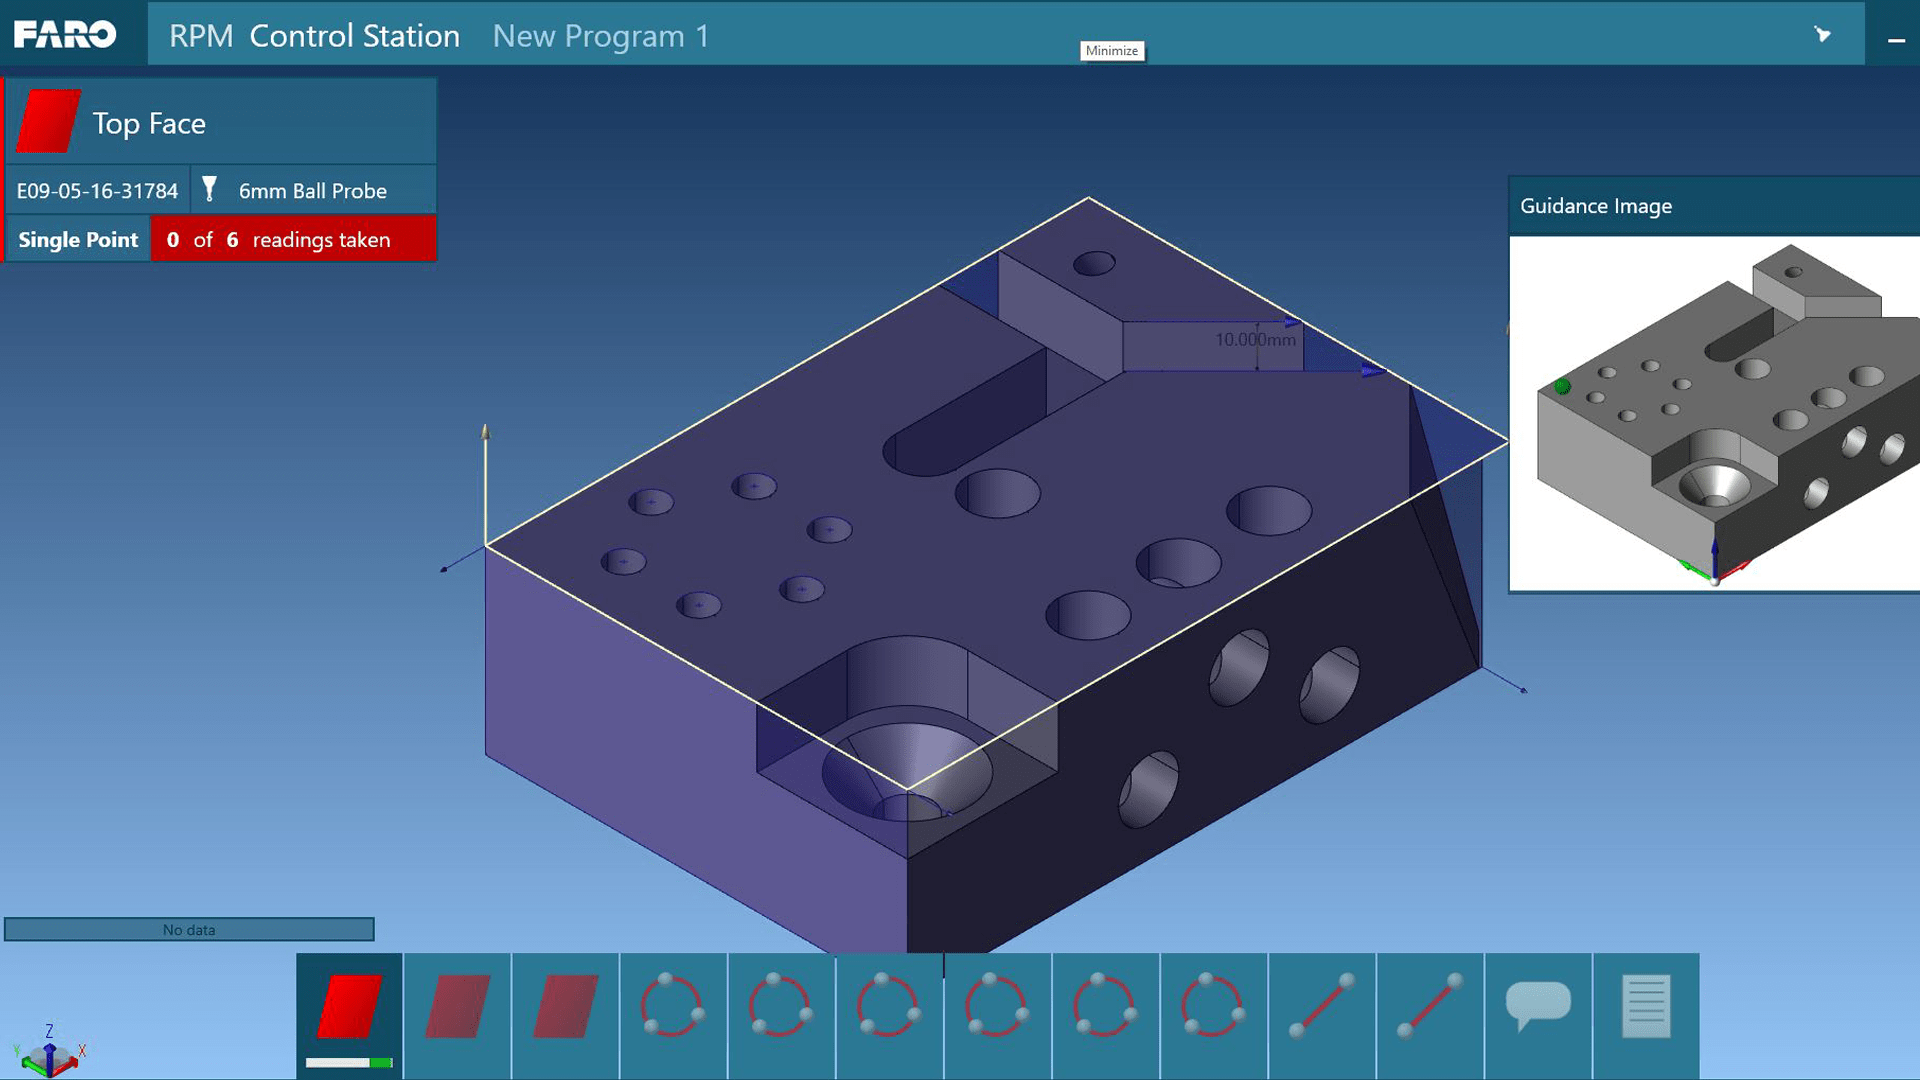Image resolution: width=1920 pixels, height=1080 pixels.
Task: Select the last circle measurement step
Action: click(x=1213, y=1006)
